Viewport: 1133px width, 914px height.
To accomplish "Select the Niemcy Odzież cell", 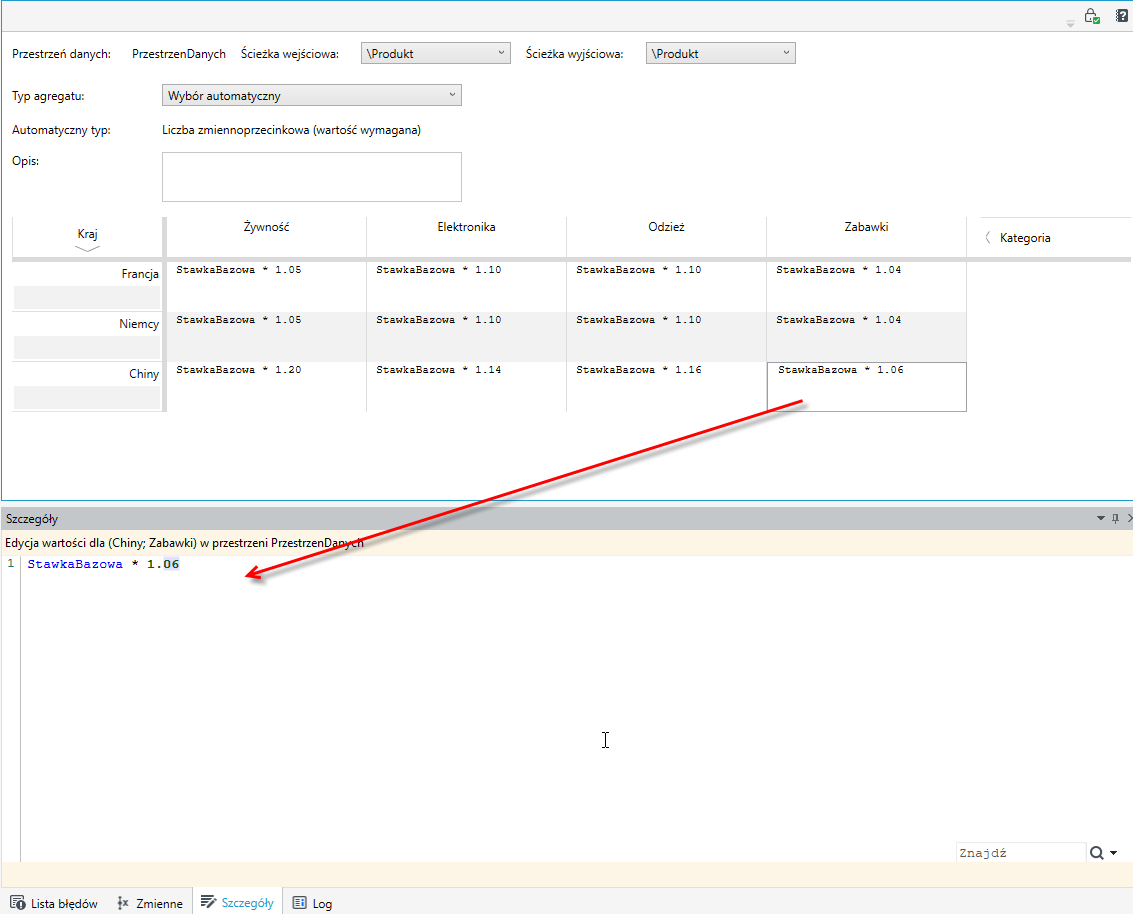I will pyautogui.click(x=666, y=337).
